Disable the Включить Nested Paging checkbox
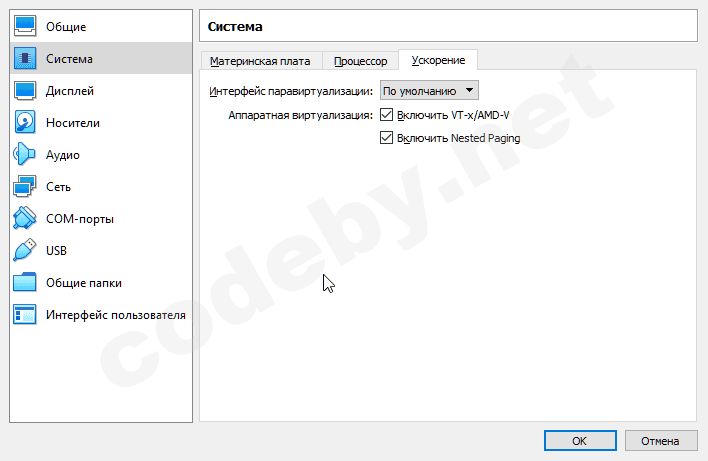This screenshot has height=461, width=708. (x=387, y=138)
